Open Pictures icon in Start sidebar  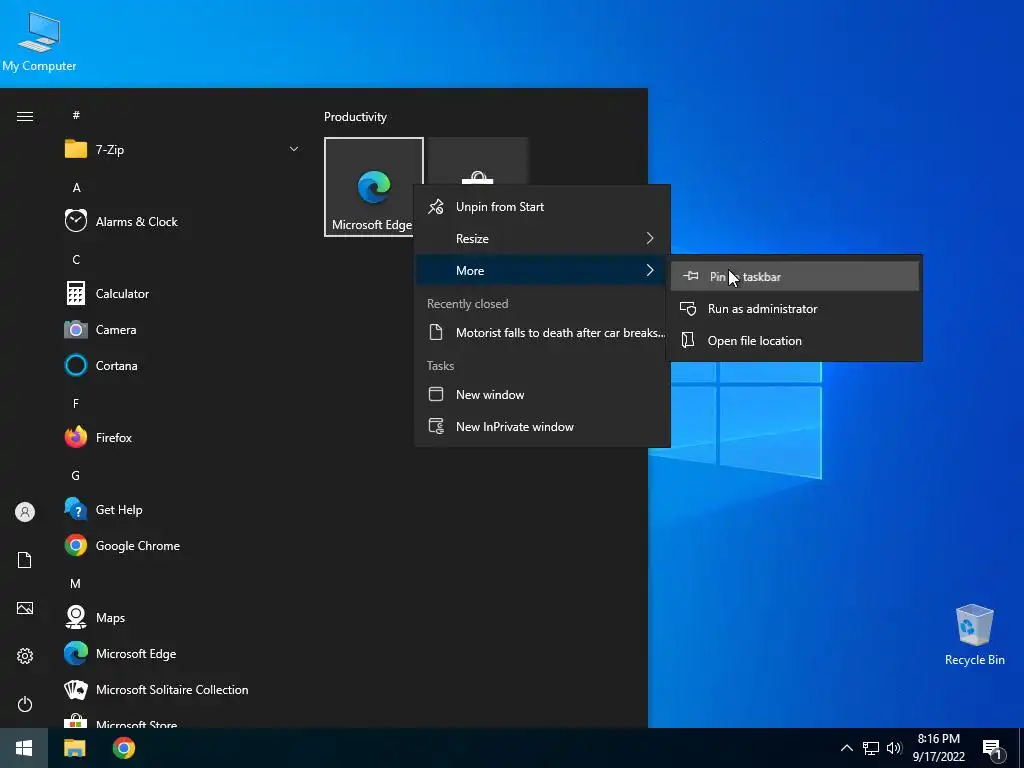click(25, 608)
